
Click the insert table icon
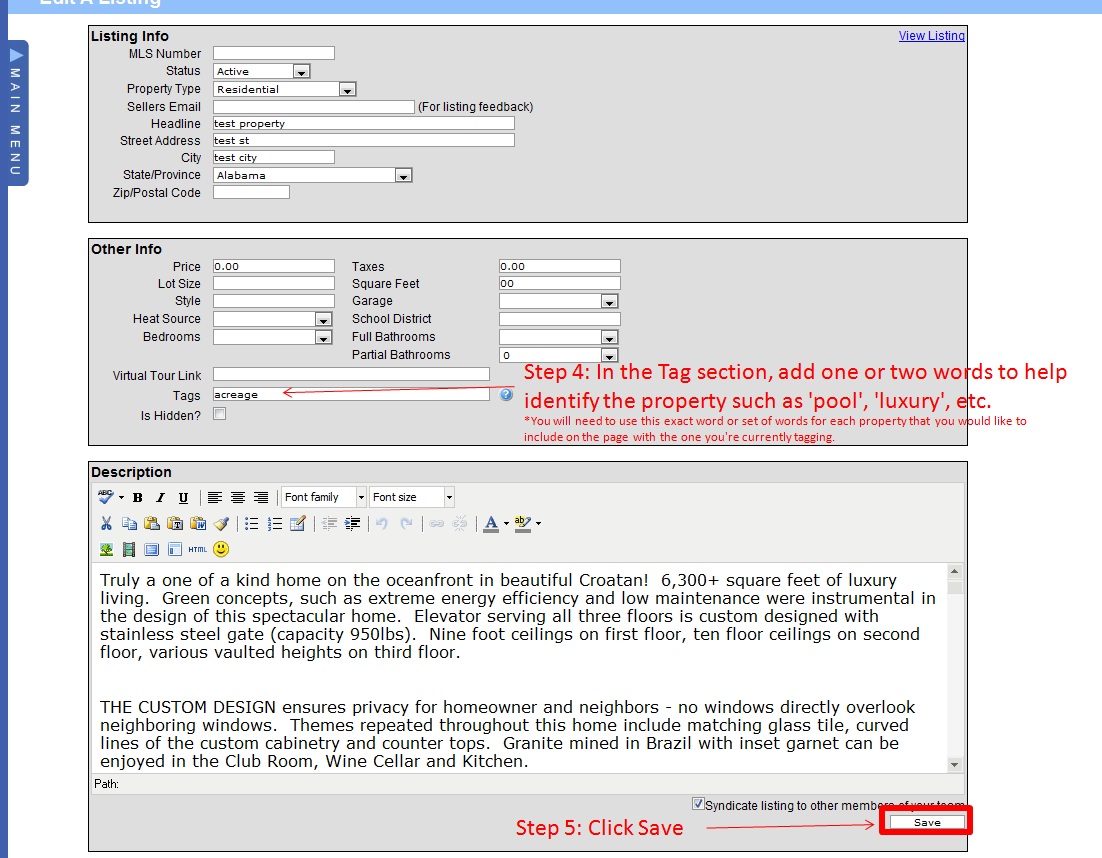[297, 524]
